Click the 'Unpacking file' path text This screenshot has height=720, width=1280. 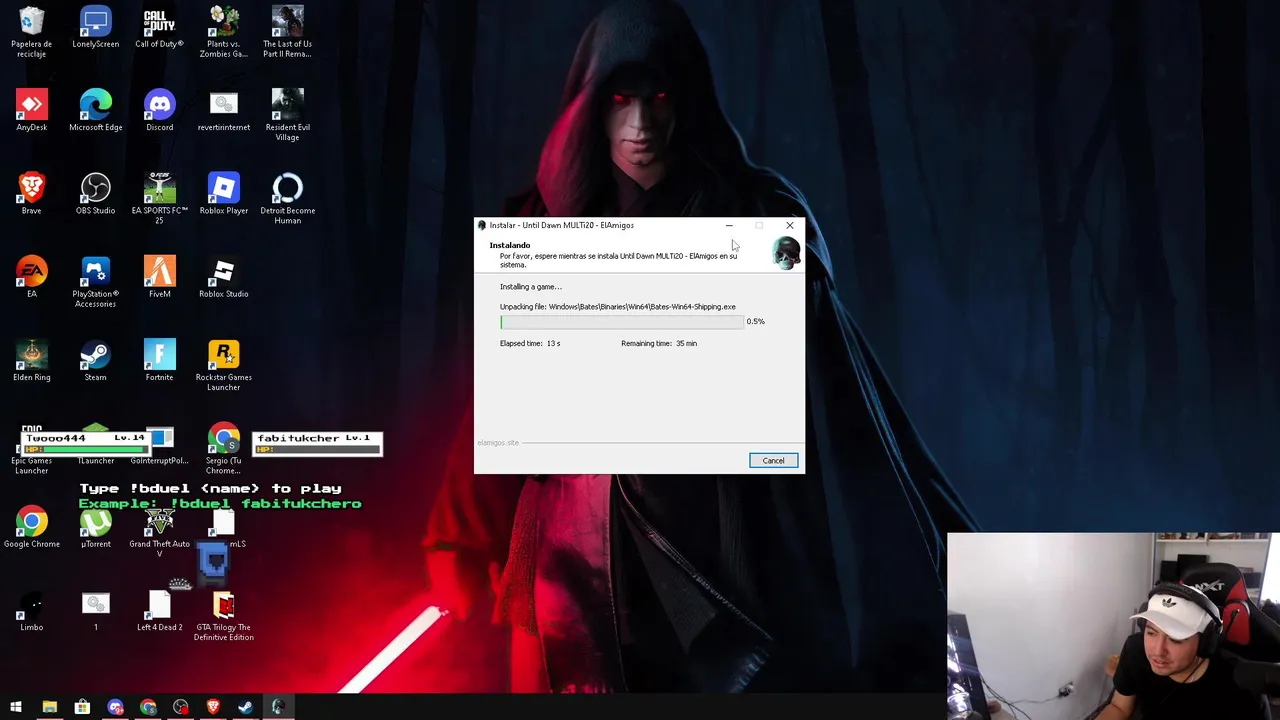[x=617, y=307]
